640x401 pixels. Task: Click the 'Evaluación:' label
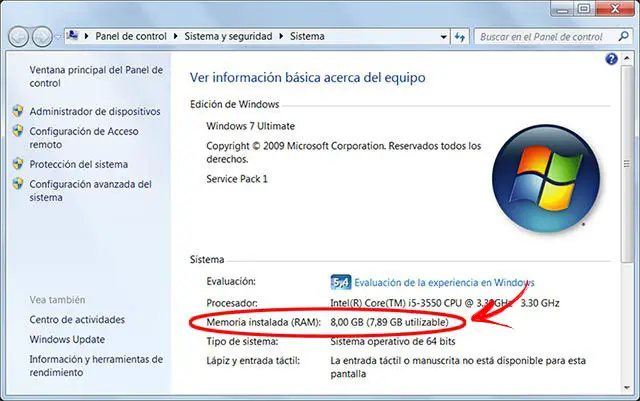point(231,281)
